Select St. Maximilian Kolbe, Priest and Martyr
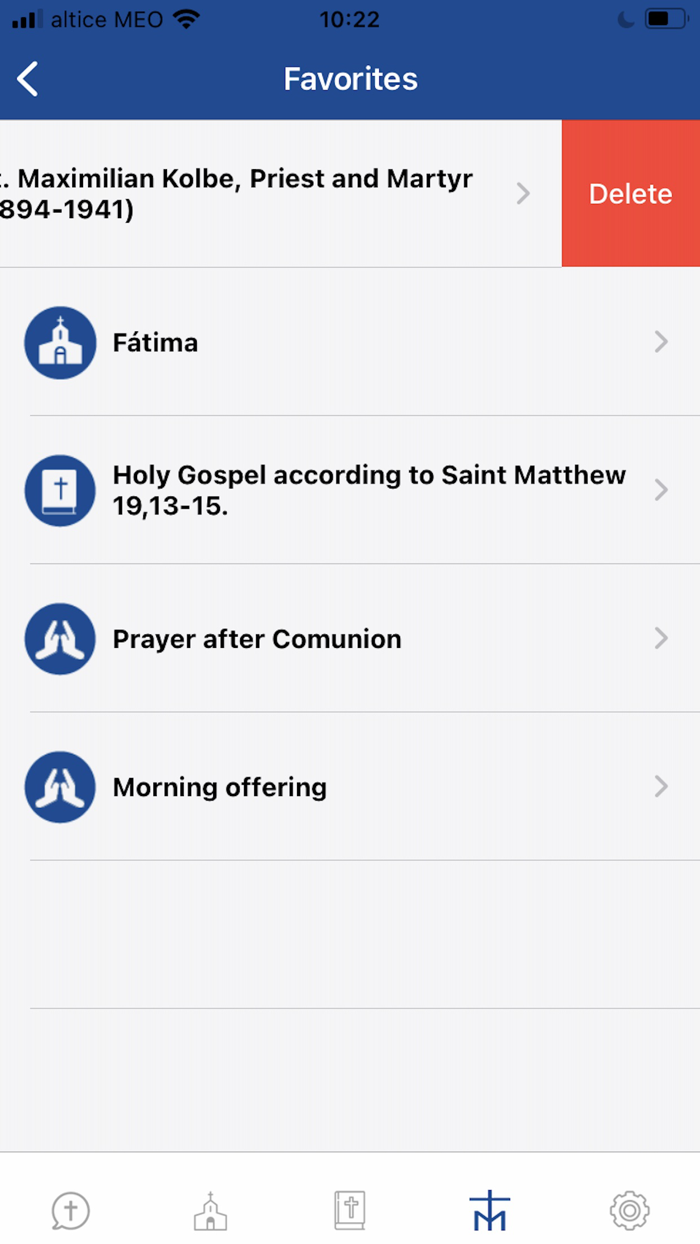This screenshot has width=700, height=1244. [250, 193]
